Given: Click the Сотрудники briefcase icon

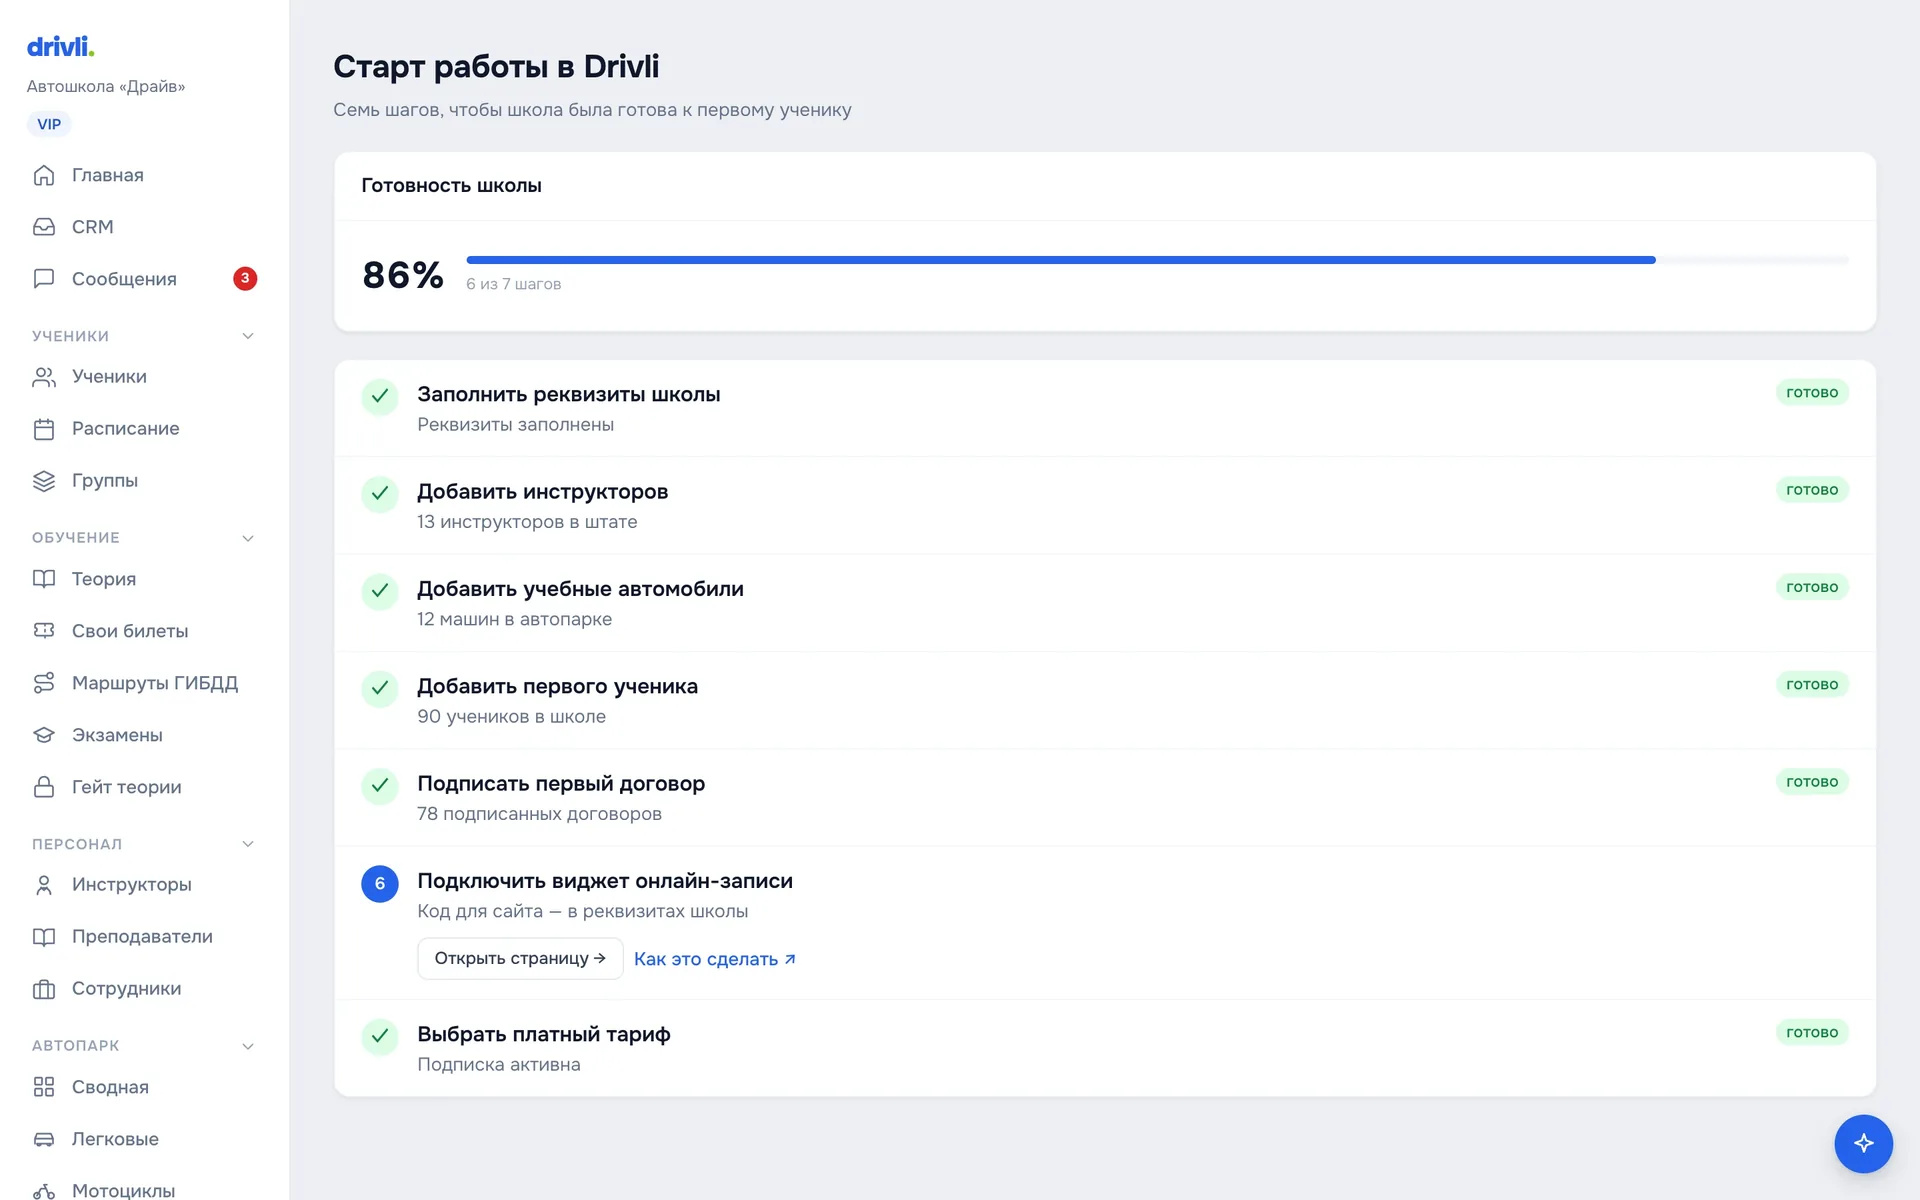Looking at the screenshot, I should point(44,989).
